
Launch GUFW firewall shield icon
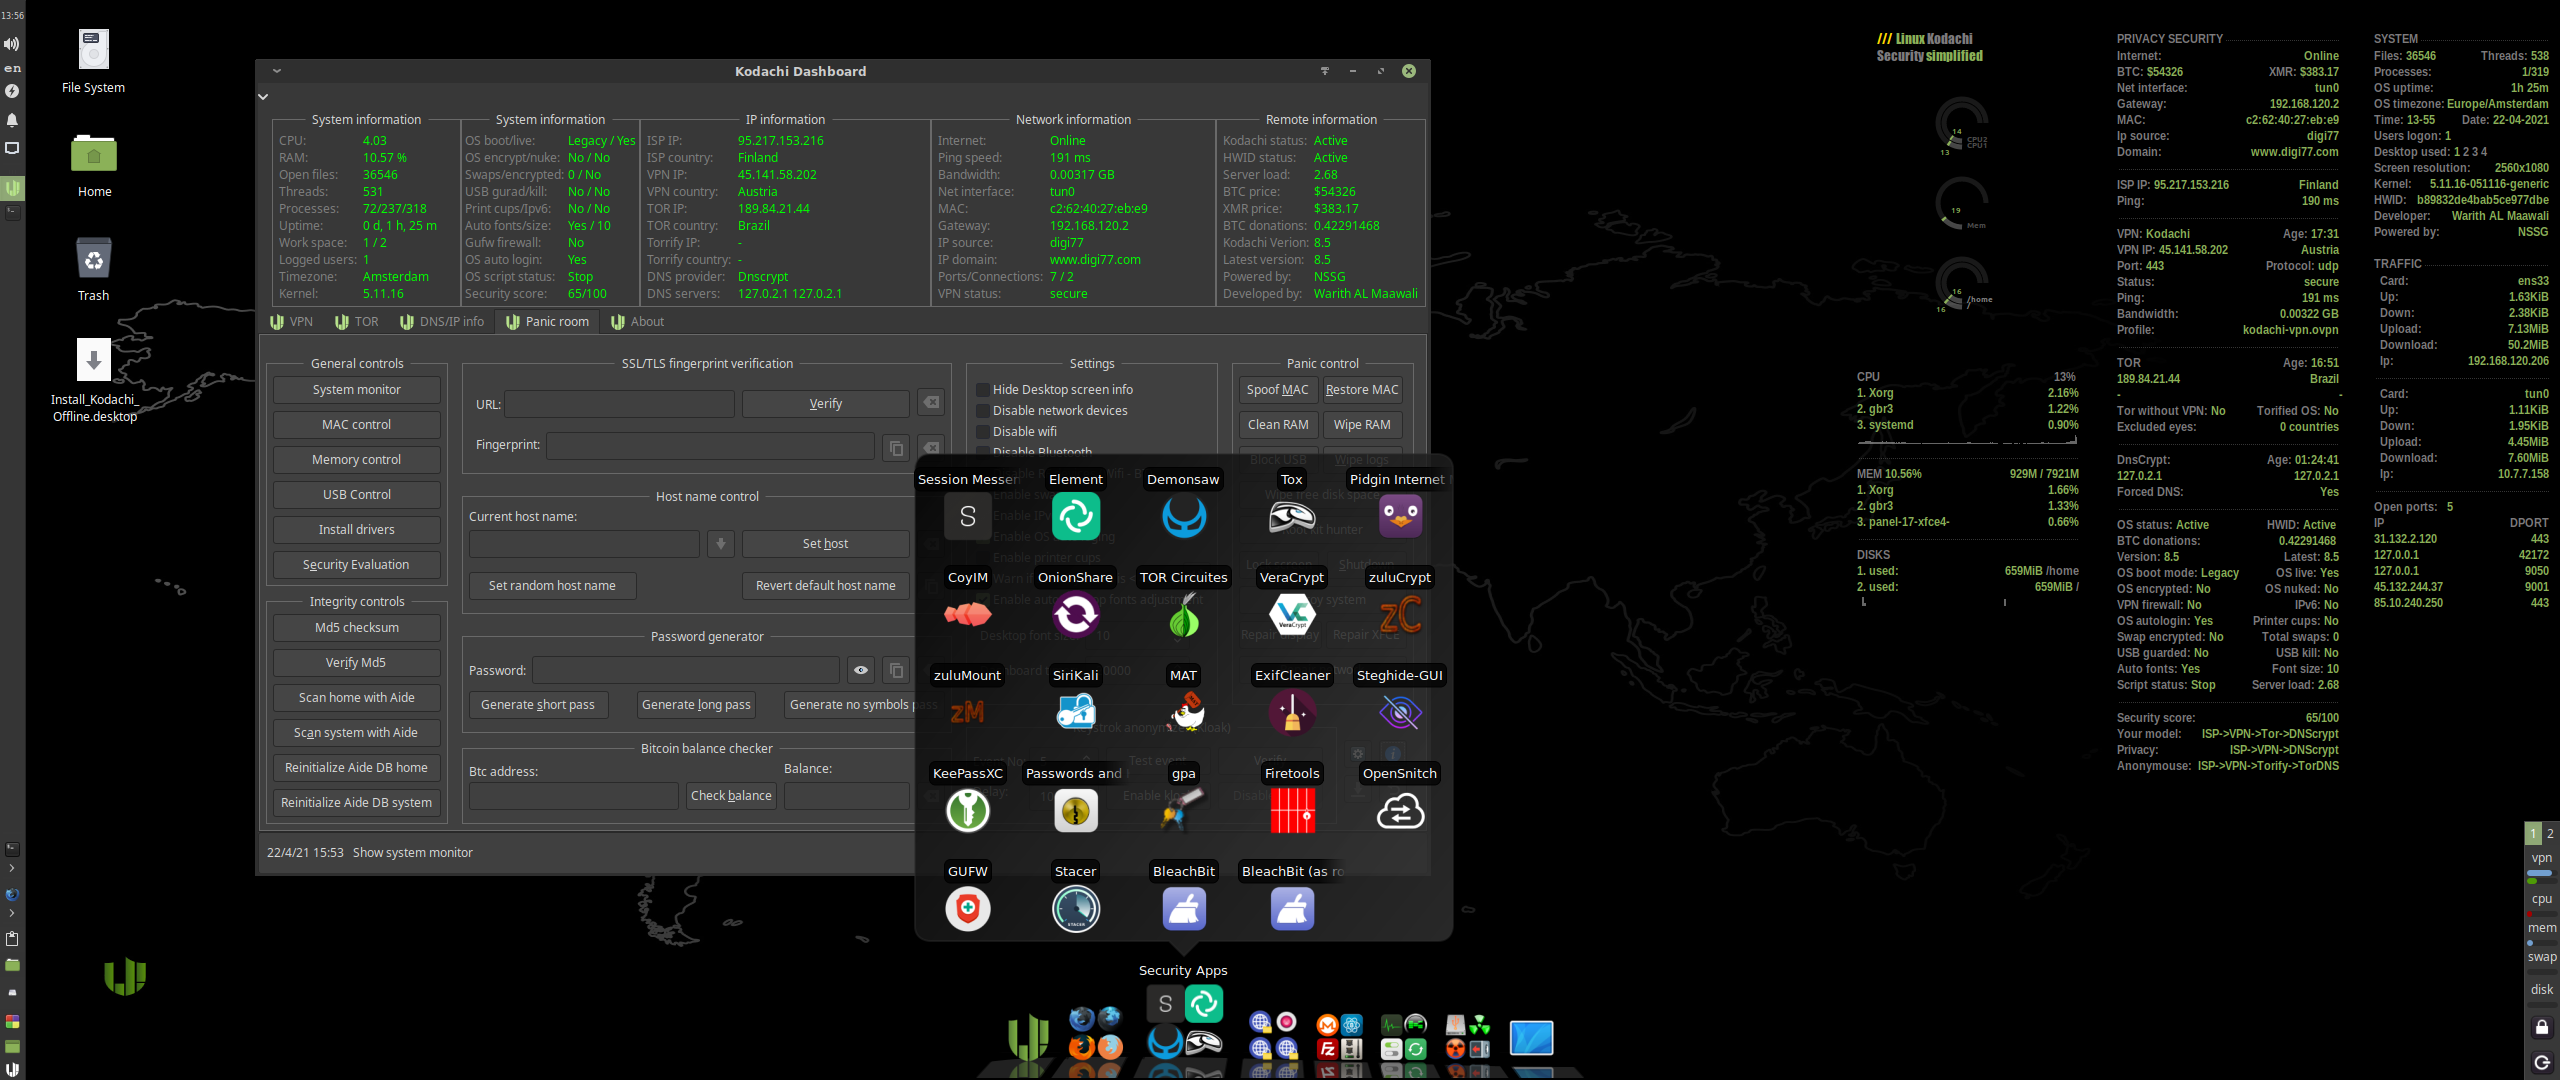coord(967,908)
